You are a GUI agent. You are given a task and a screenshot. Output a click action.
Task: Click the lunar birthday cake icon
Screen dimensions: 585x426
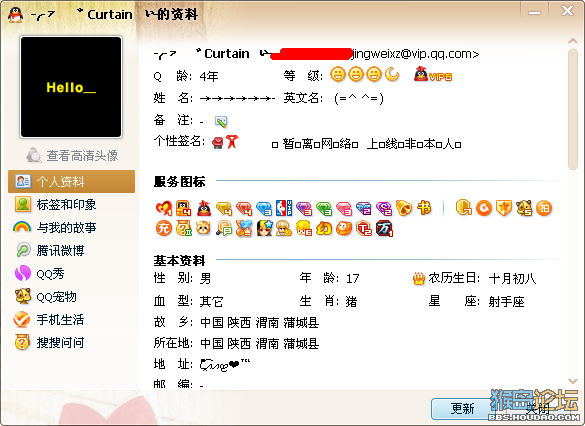pyautogui.click(x=419, y=279)
